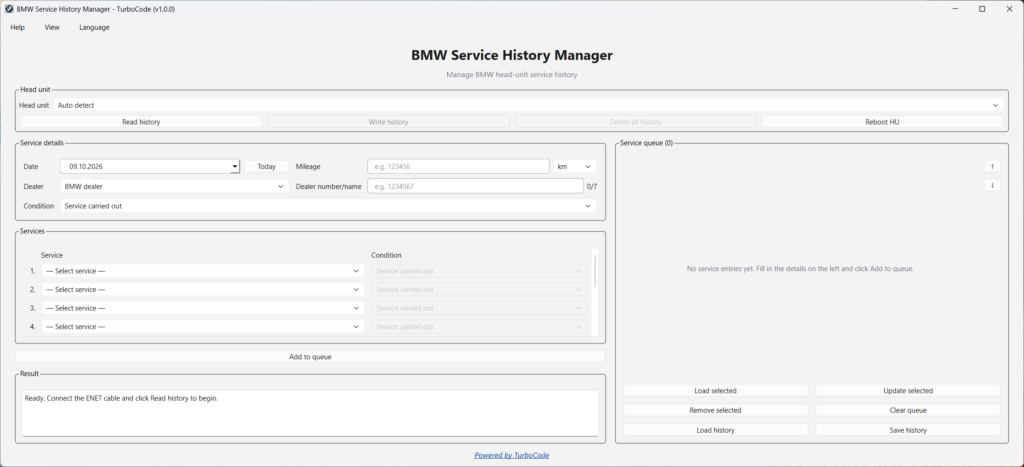Click inside the Result text area
This screenshot has height=467, width=1024.
click(310, 413)
